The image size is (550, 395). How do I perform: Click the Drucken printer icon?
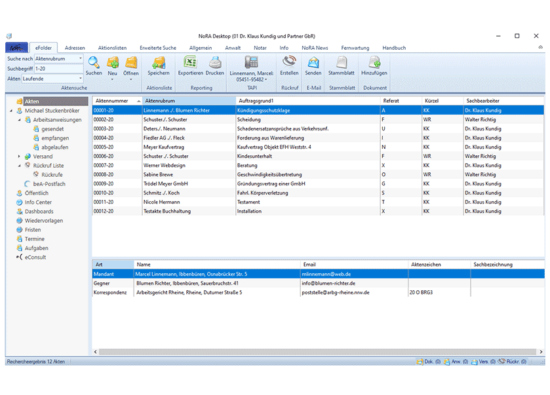click(215, 62)
